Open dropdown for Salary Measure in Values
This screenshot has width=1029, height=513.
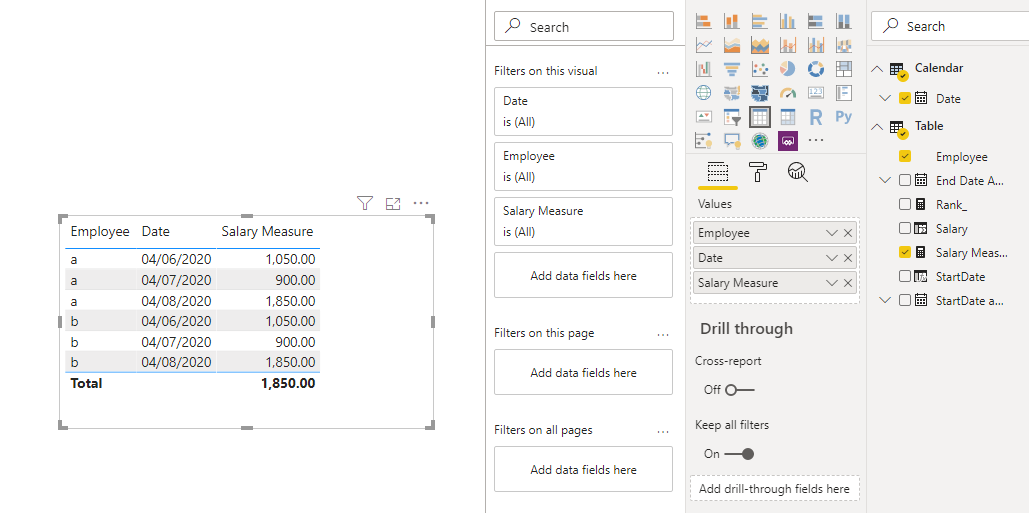[831, 283]
